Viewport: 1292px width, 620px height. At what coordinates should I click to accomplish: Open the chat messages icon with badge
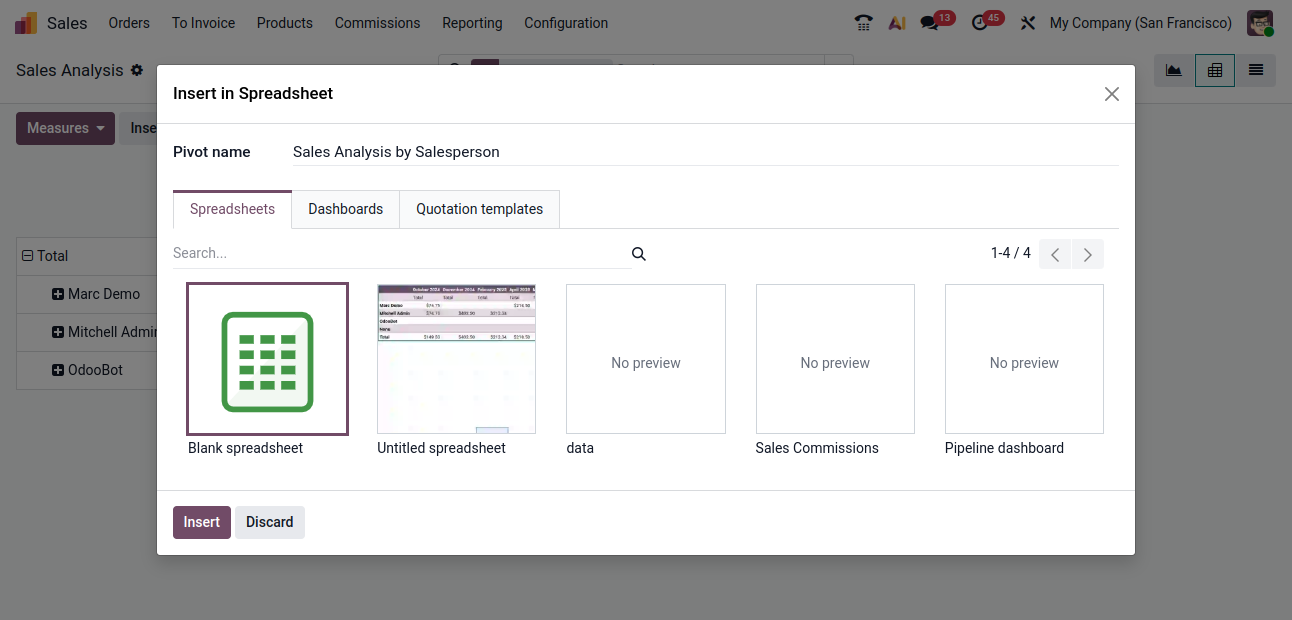click(930, 23)
